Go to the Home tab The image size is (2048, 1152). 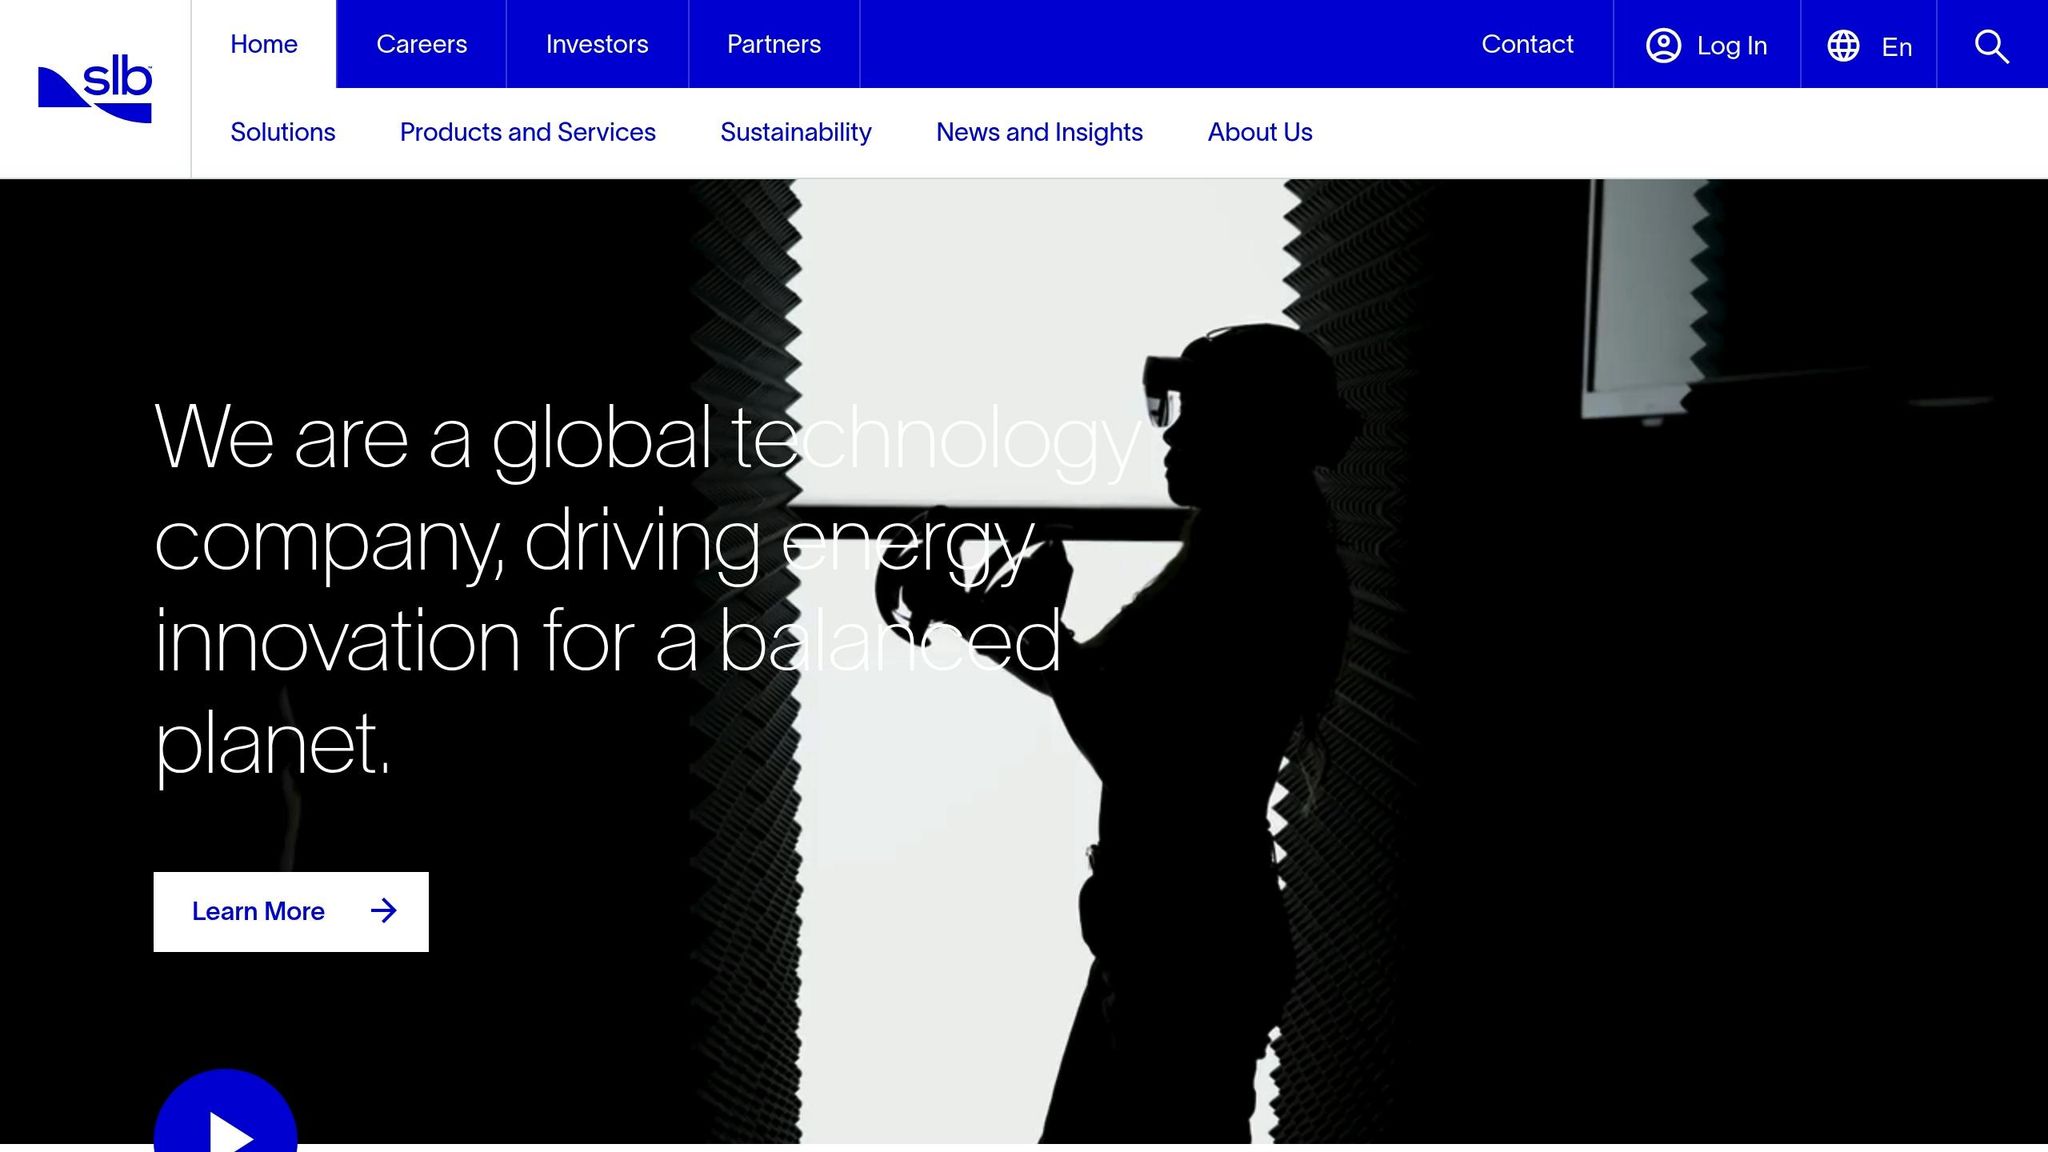click(263, 44)
